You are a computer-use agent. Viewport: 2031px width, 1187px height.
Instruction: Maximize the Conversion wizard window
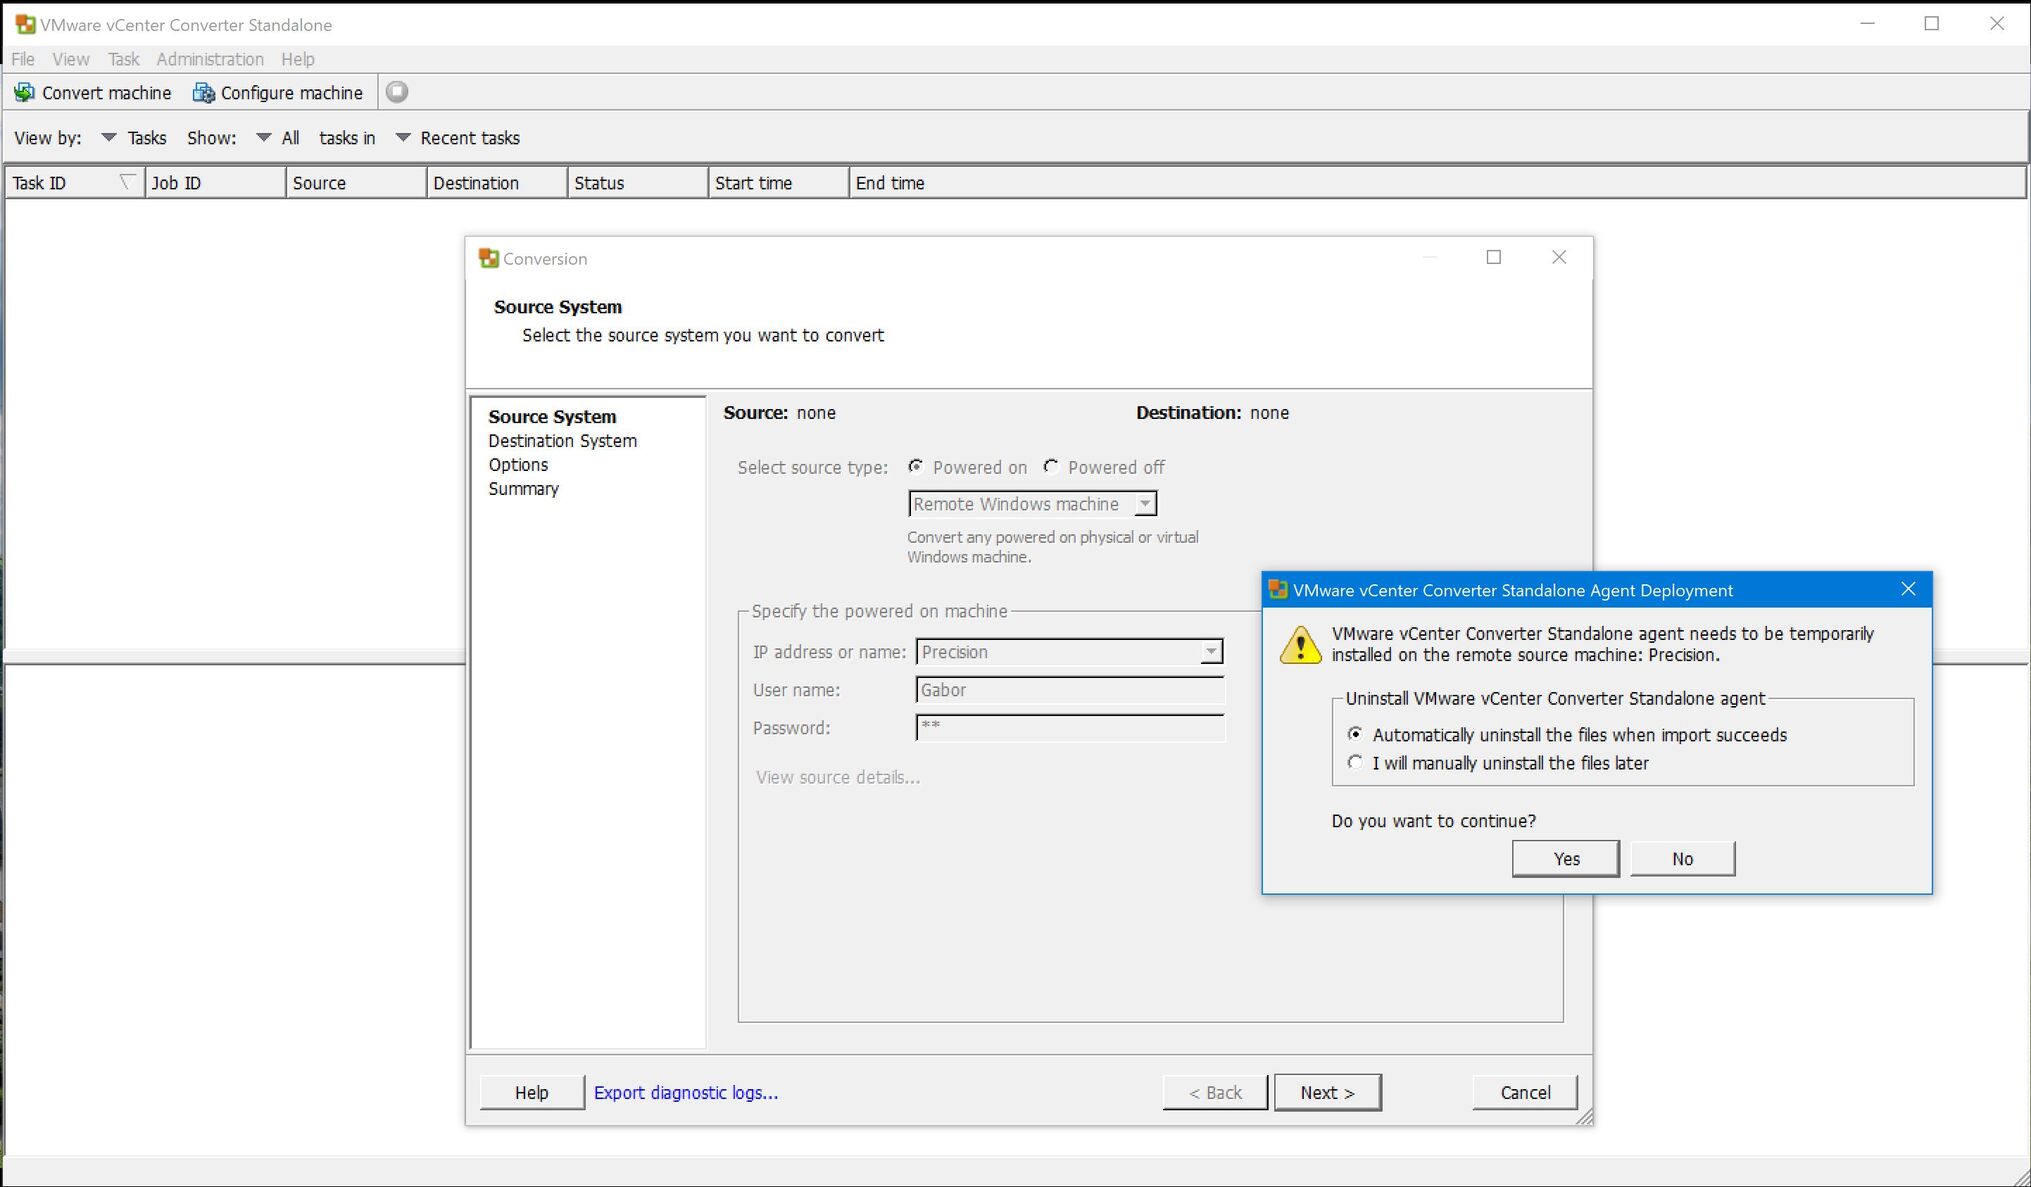(1493, 258)
